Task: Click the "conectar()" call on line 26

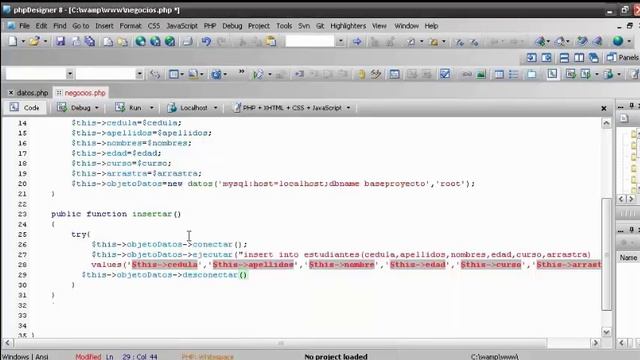Action: point(218,244)
